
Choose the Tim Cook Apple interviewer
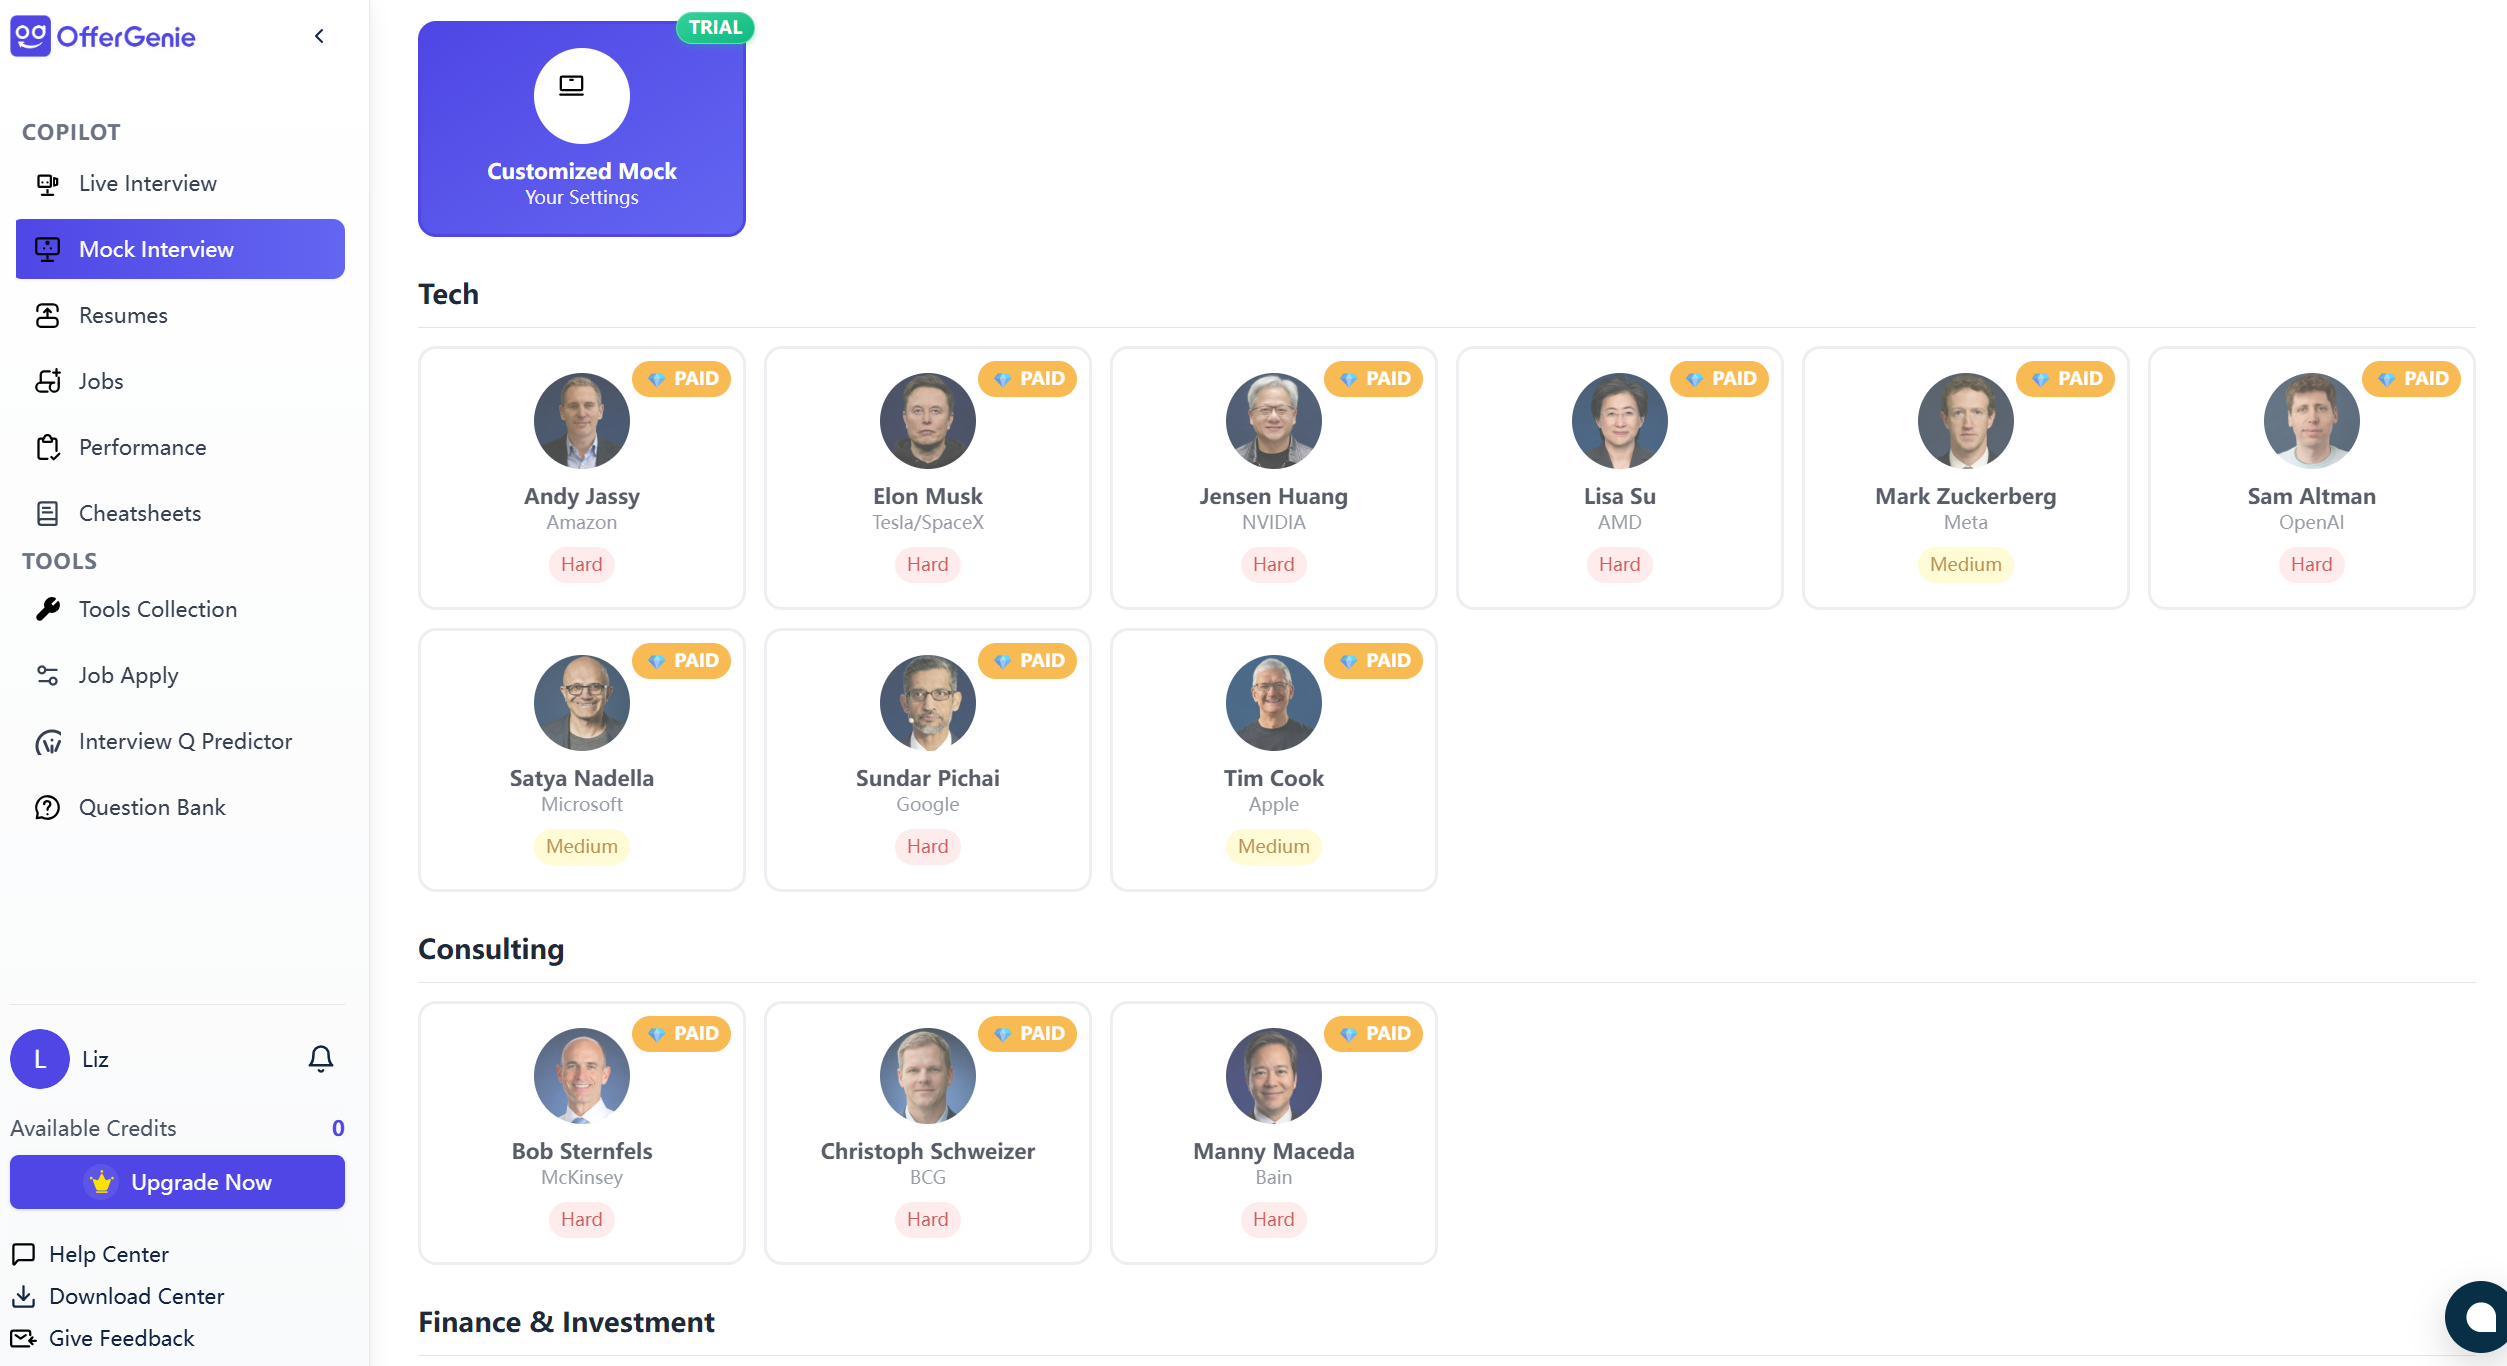point(1273,760)
